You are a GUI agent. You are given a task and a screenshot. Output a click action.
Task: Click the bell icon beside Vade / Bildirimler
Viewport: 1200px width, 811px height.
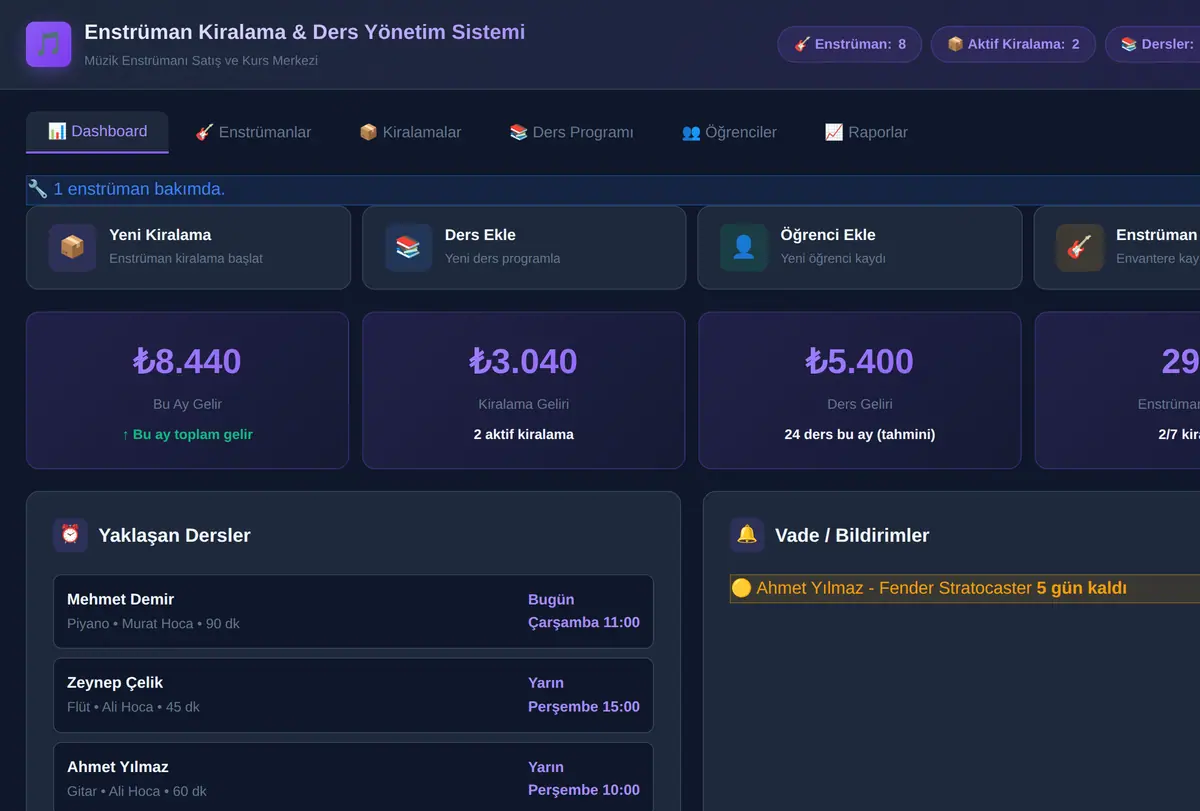click(x=747, y=534)
